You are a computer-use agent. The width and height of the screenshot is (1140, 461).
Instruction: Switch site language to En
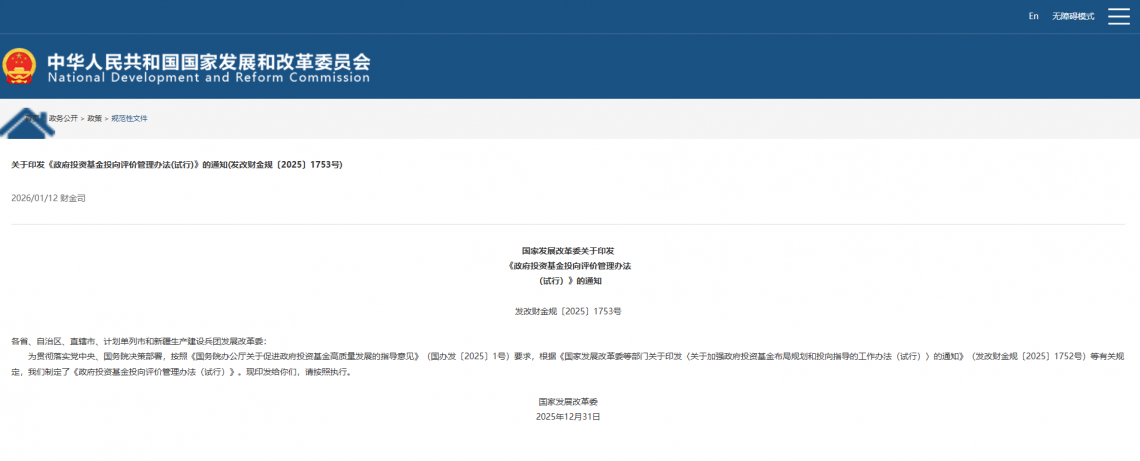point(1033,16)
